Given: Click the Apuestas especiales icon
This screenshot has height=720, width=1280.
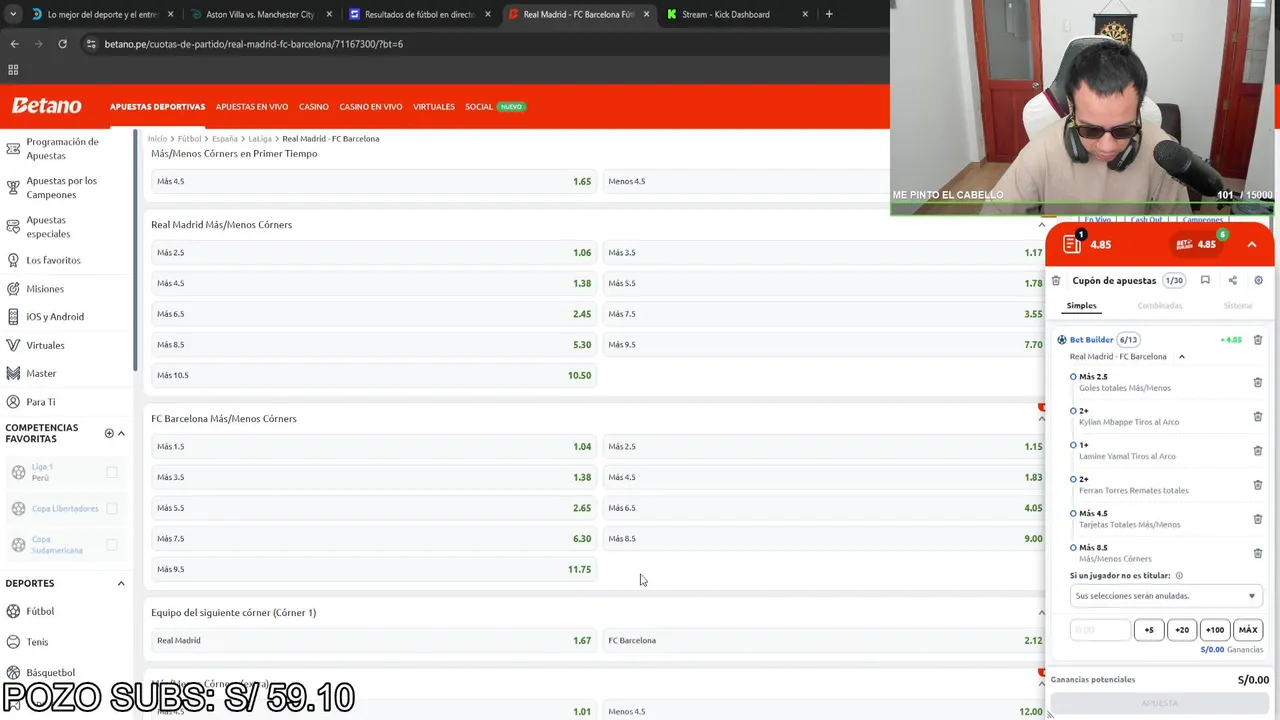Looking at the screenshot, I should click(x=13, y=227).
